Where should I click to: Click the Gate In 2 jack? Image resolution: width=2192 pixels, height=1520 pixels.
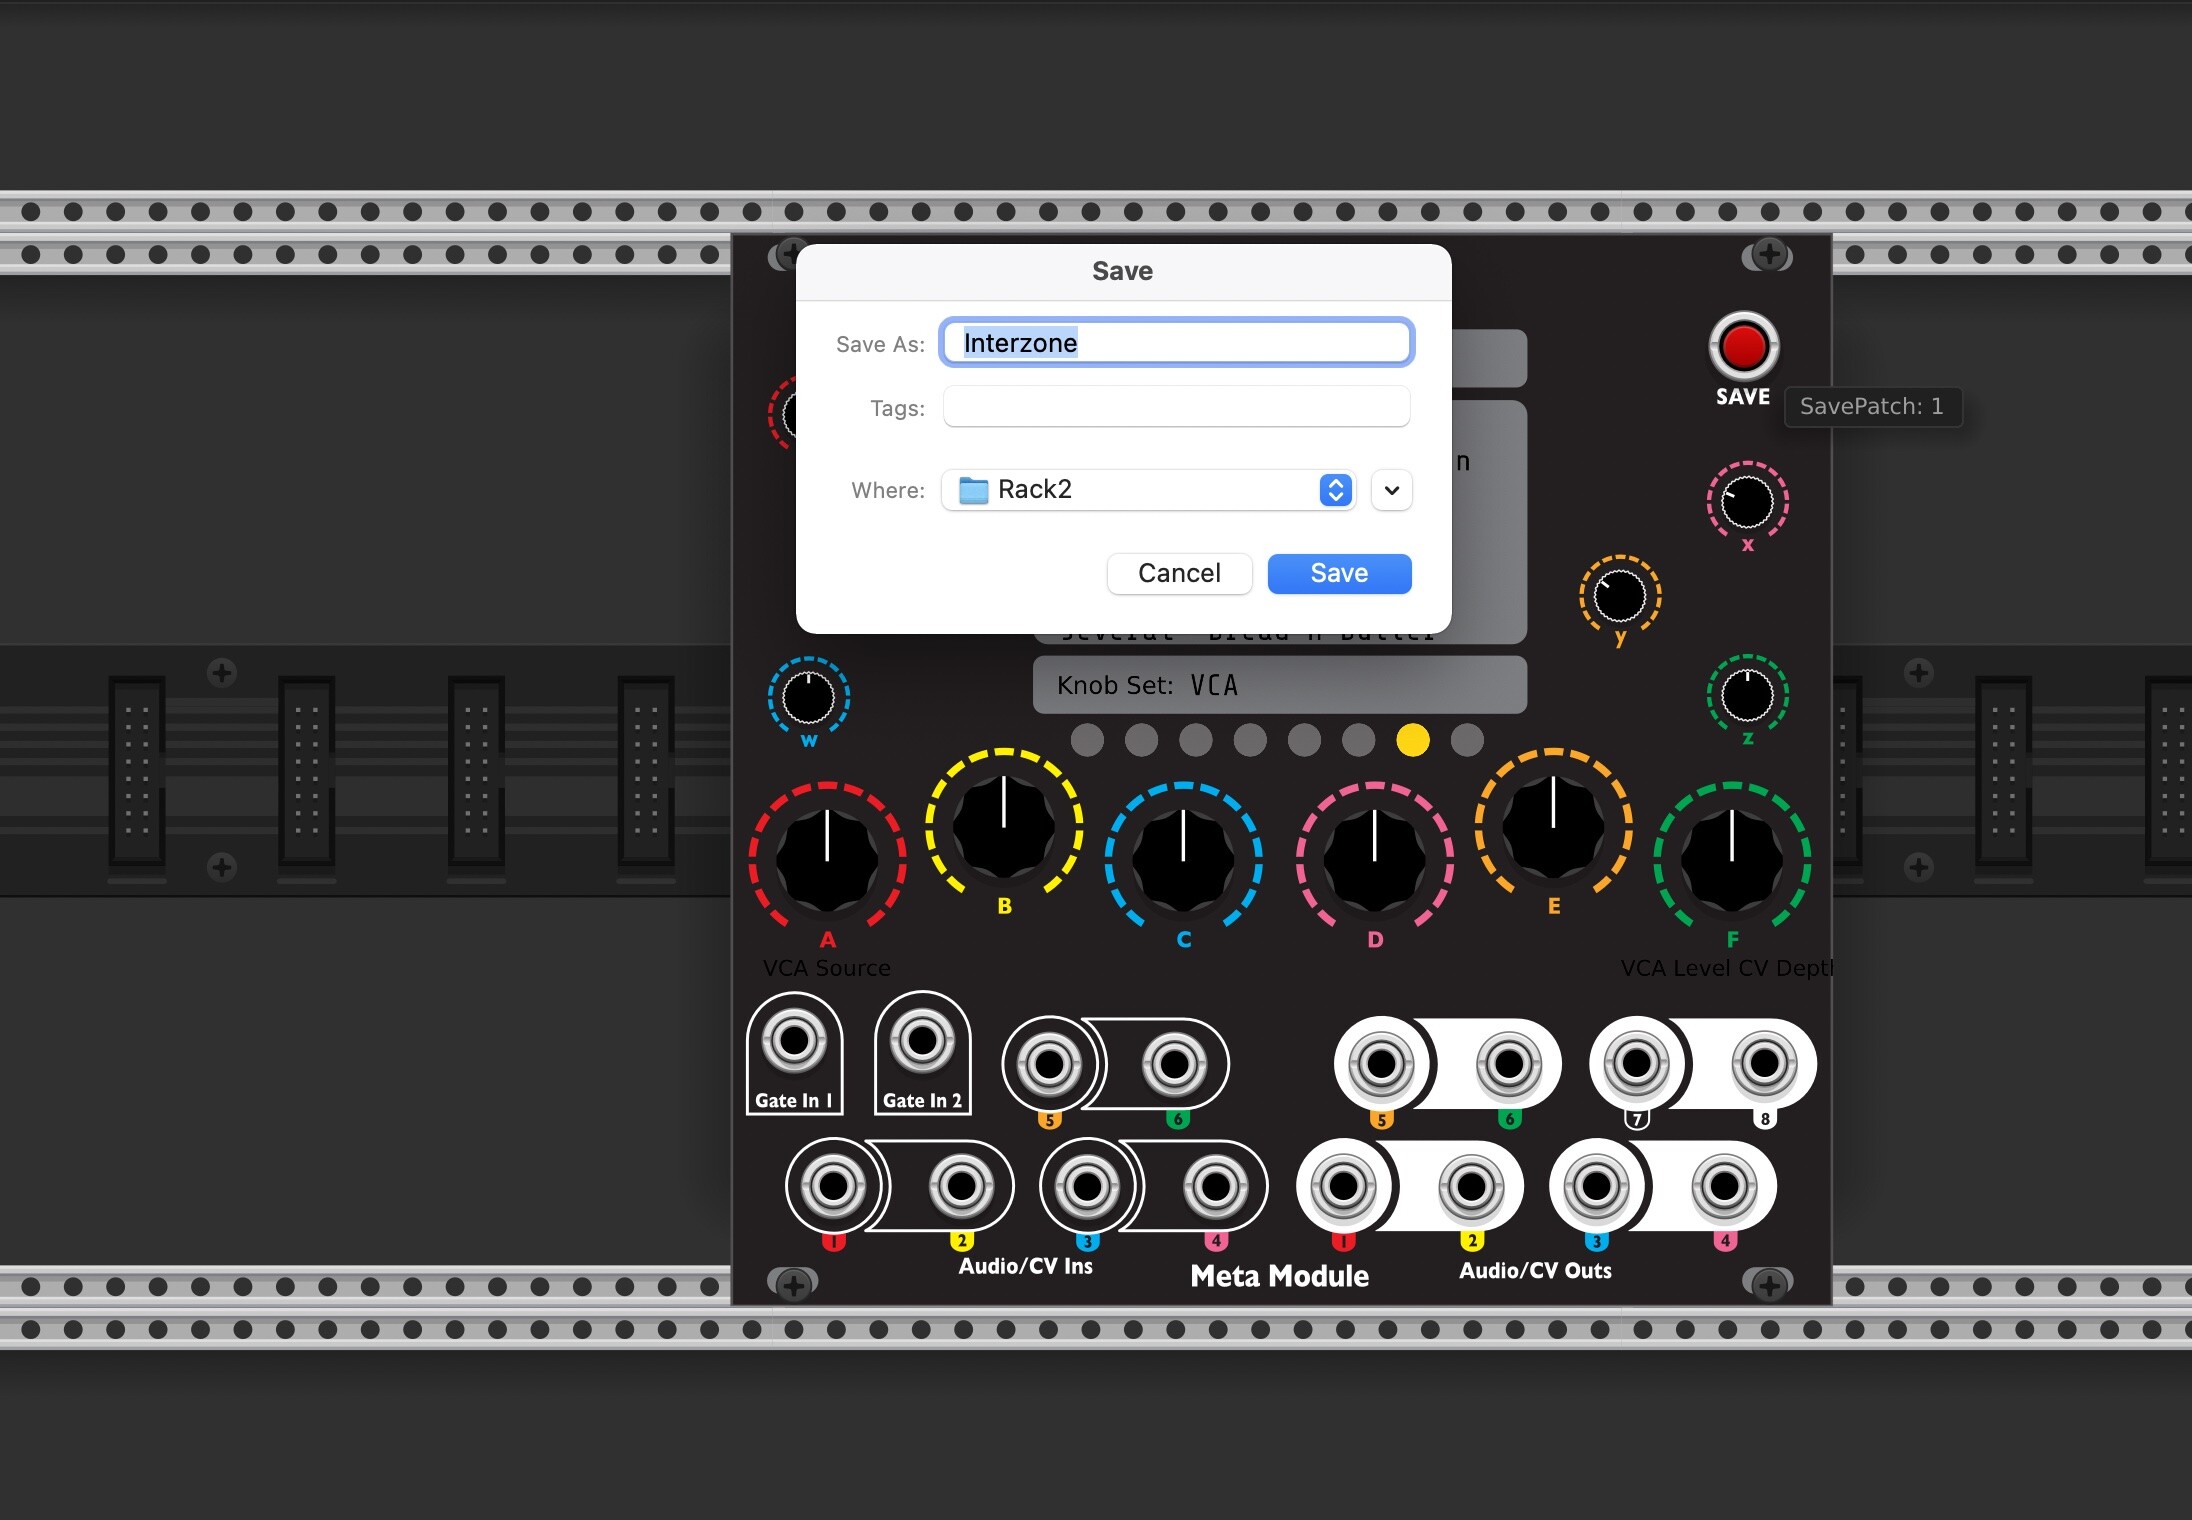pyautogui.click(x=922, y=1041)
